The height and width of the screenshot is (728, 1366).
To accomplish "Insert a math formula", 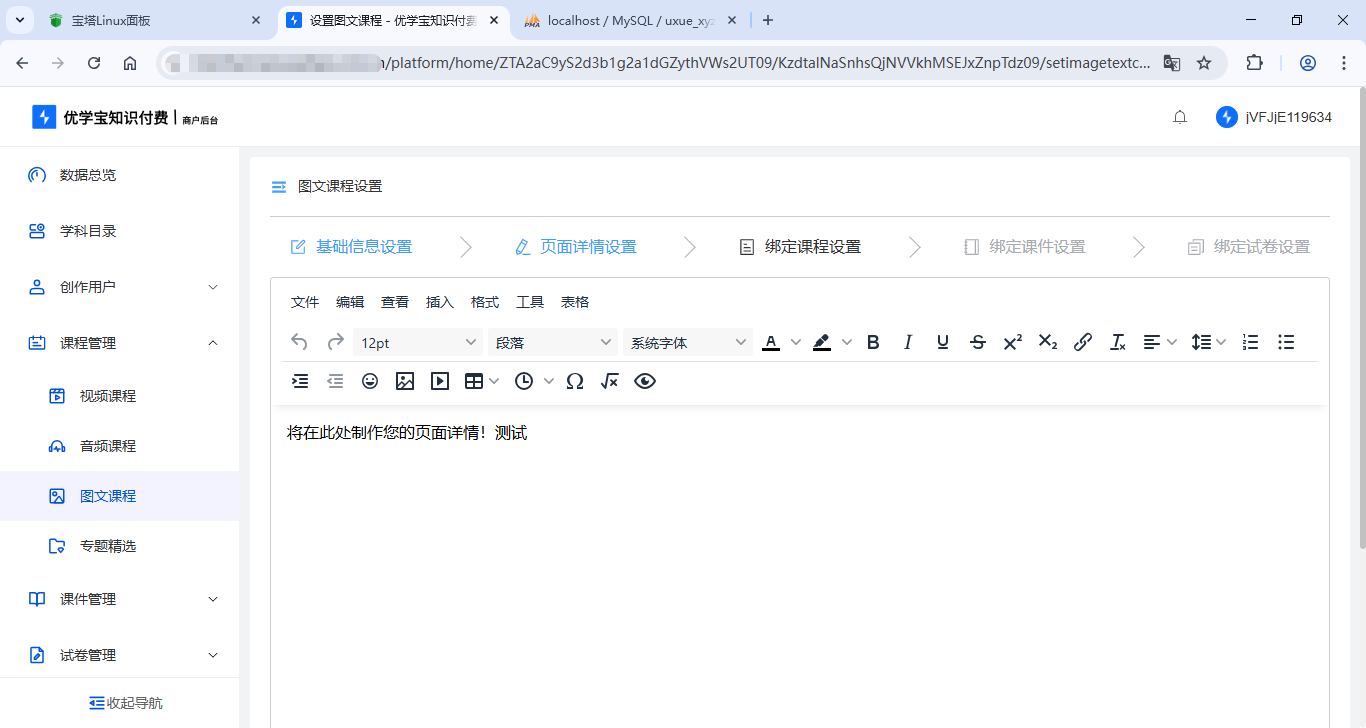I will (609, 380).
